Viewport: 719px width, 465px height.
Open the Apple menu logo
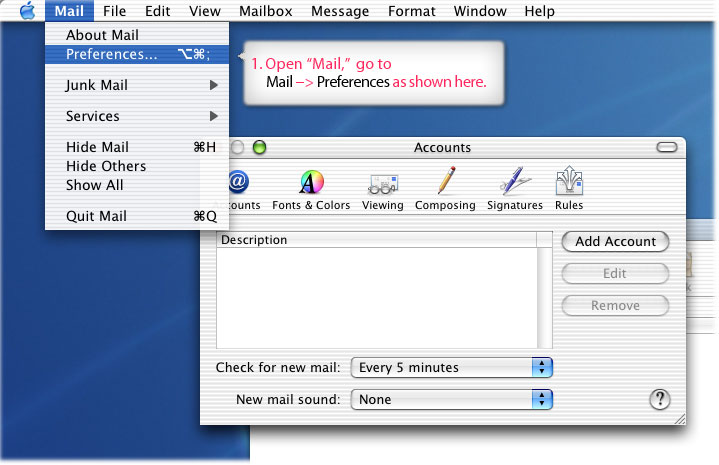pyautogui.click(x=26, y=11)
